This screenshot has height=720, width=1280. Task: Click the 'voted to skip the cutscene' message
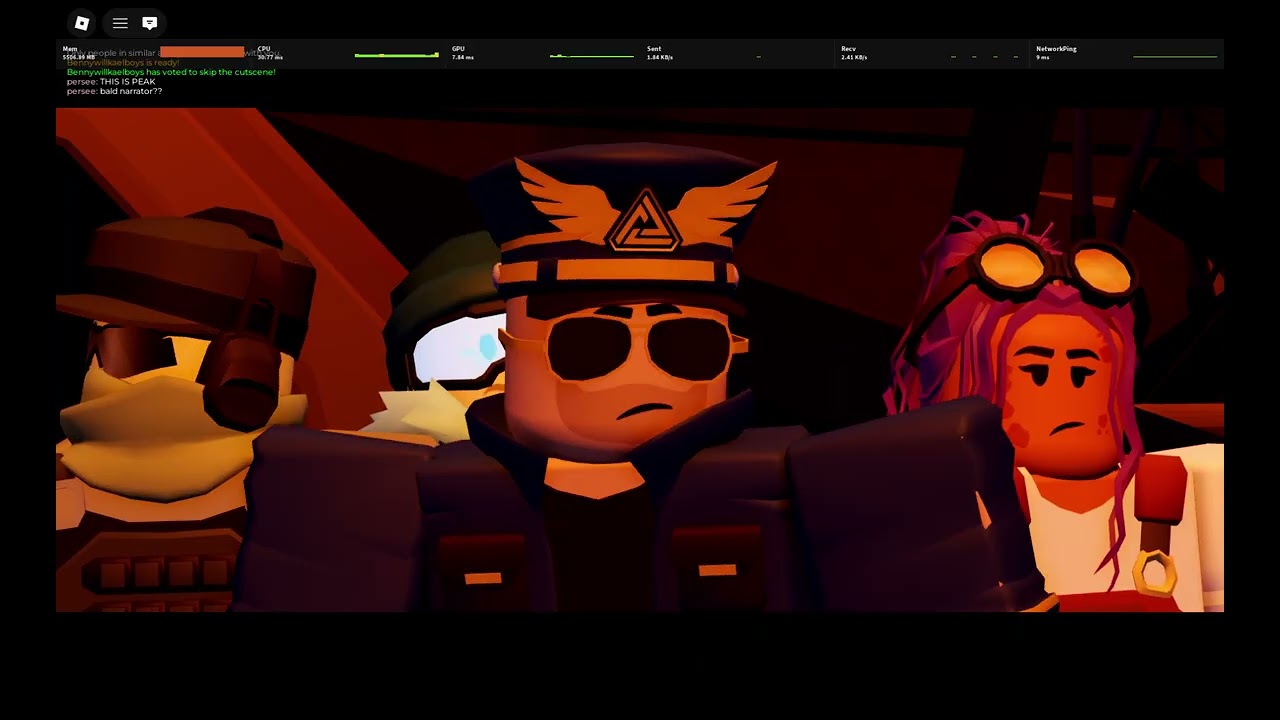(171, 72)
